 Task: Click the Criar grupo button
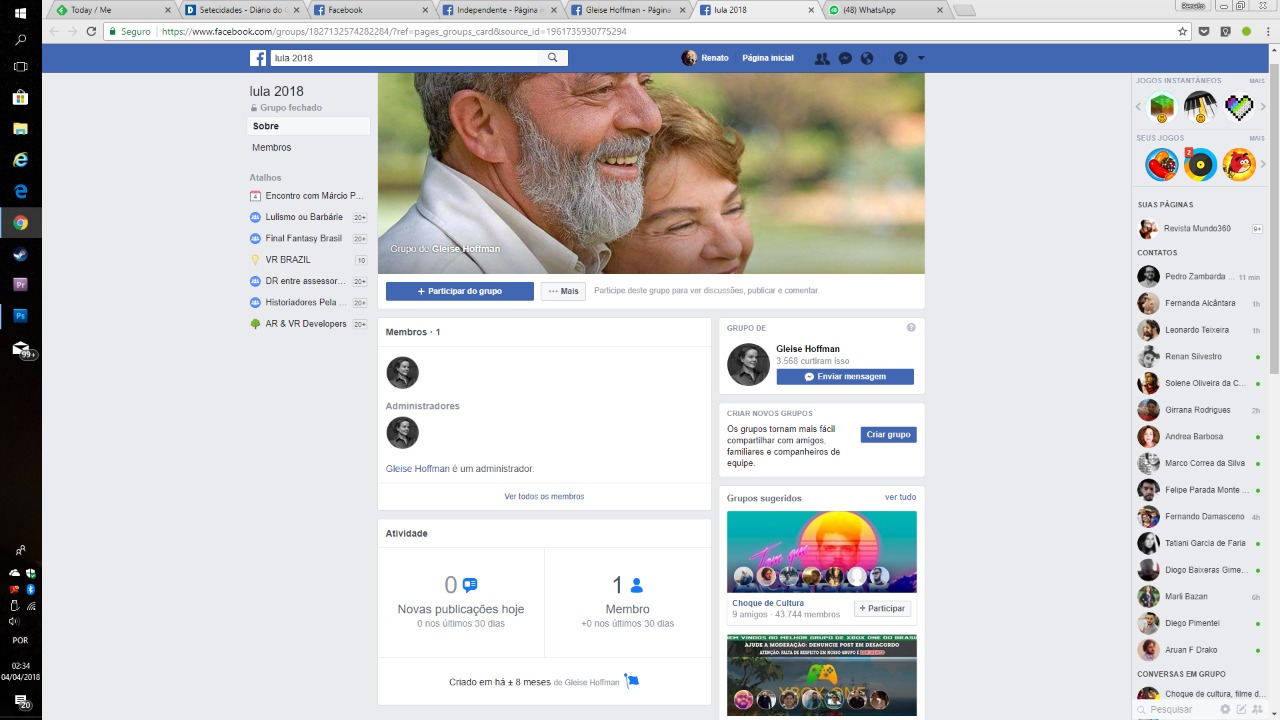coord(888,435)
